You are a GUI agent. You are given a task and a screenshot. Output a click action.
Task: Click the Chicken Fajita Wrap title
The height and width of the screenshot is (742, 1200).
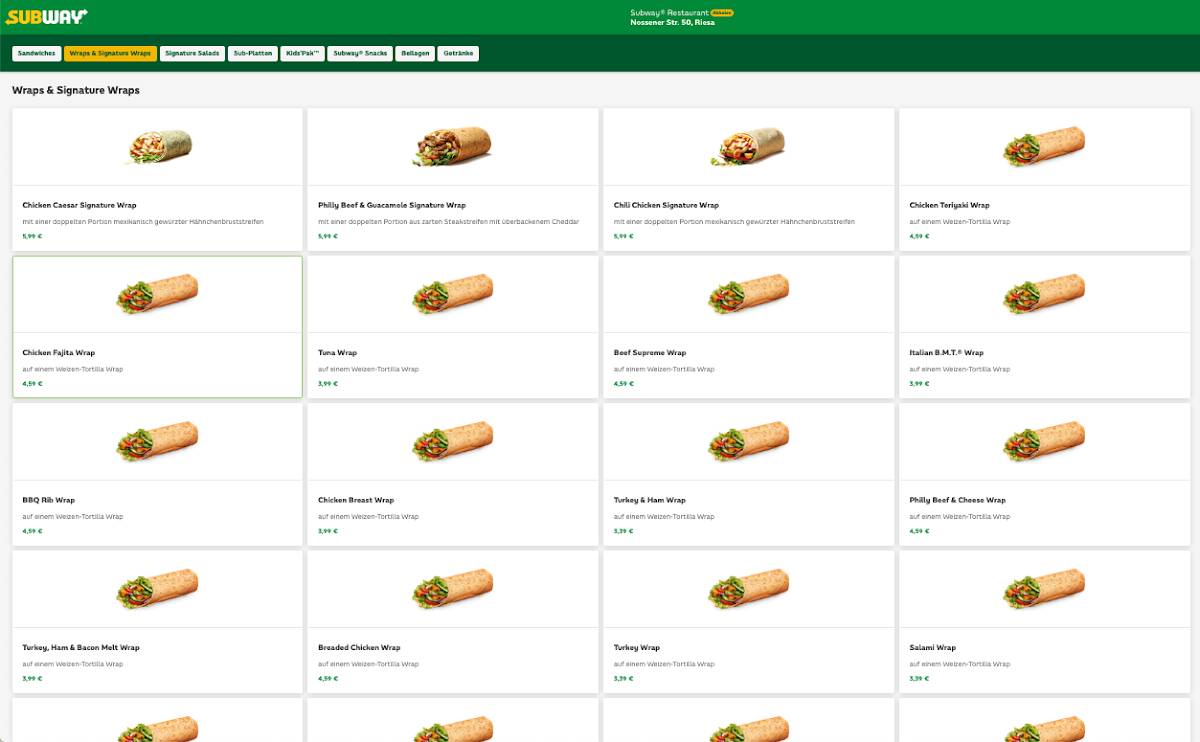point(59,352)
